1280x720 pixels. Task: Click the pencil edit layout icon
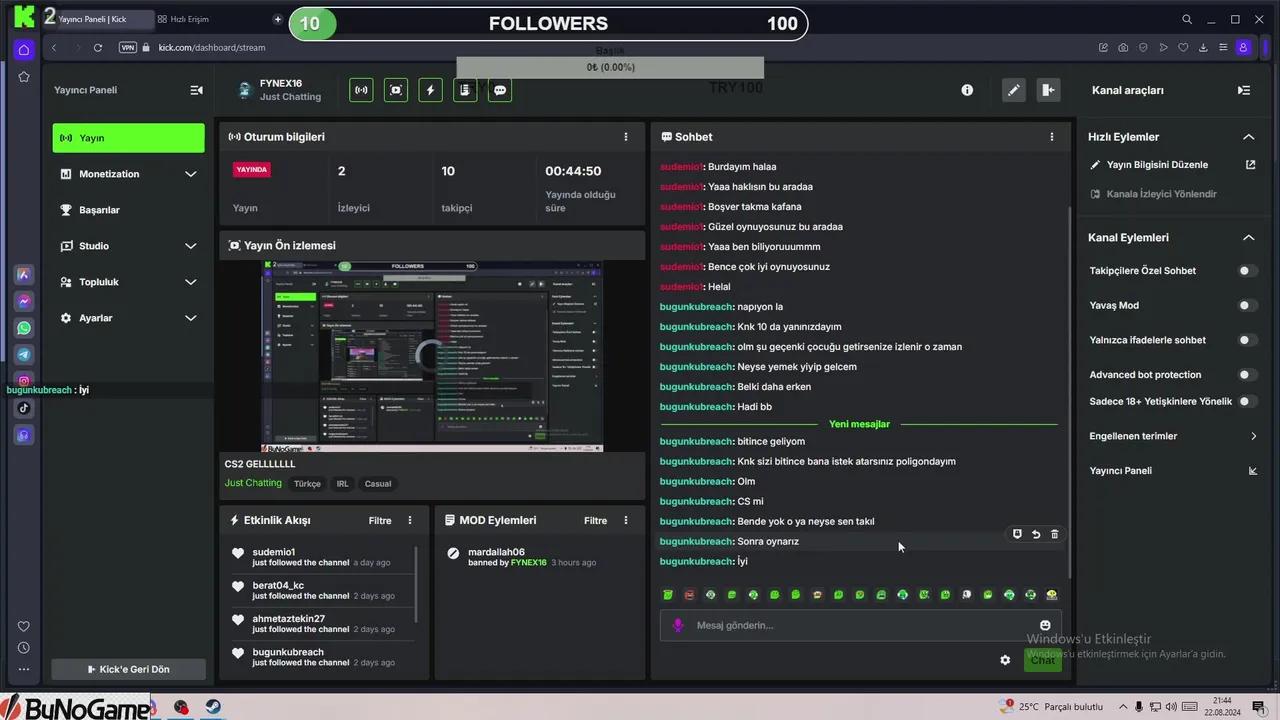tap(1014, 90)
